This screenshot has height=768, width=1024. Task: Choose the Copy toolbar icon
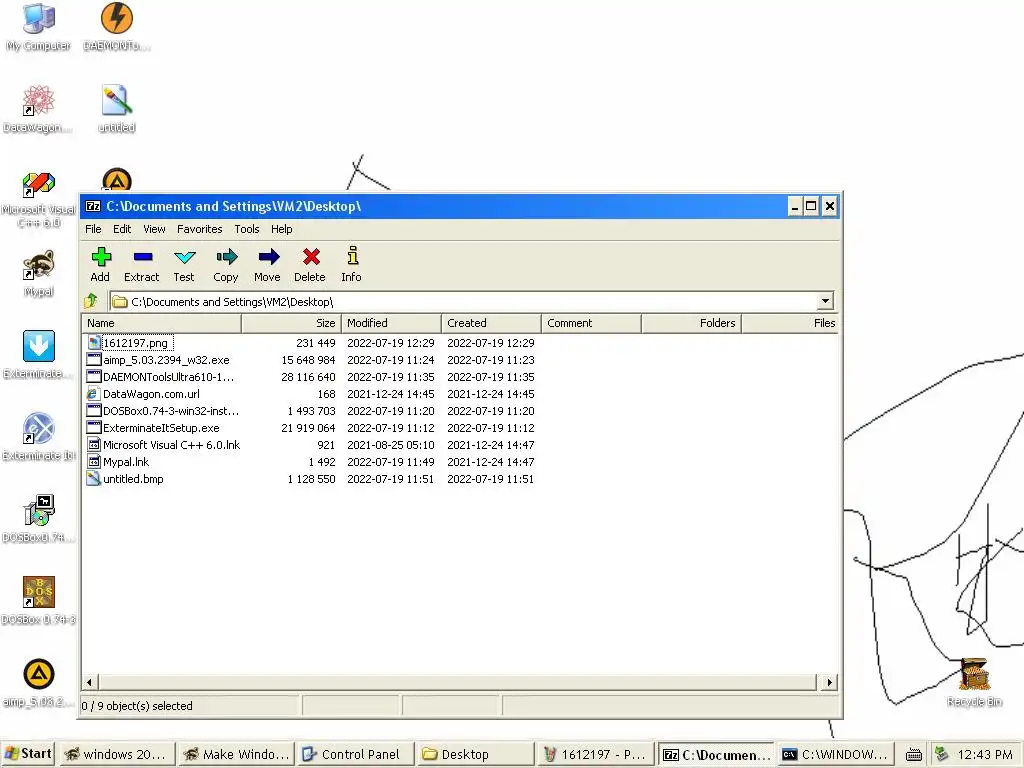point(227,257)
